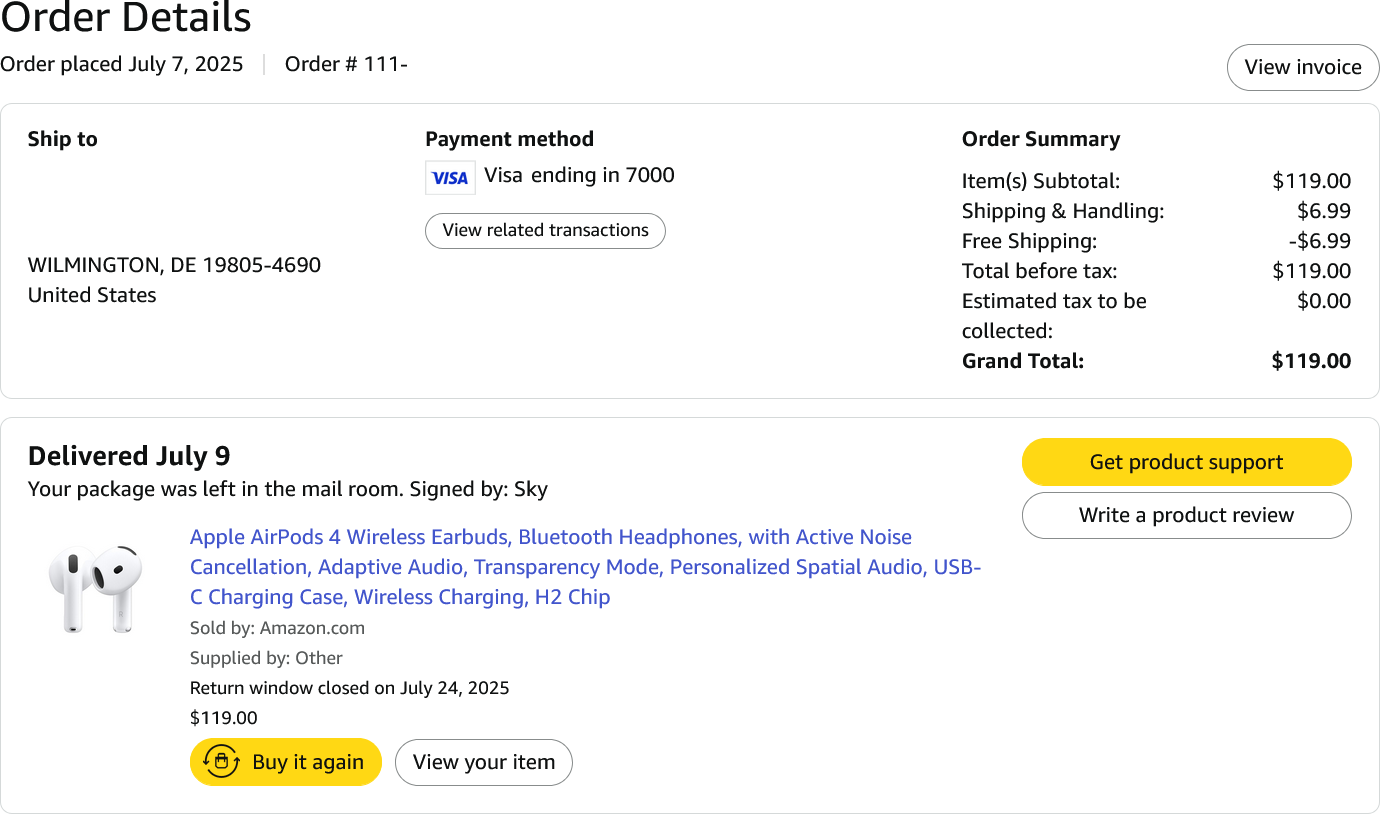Select the Visa ending in 7000 text
Image resolution: width=1380 pixels, height=814 pixels.
[579, 175]
